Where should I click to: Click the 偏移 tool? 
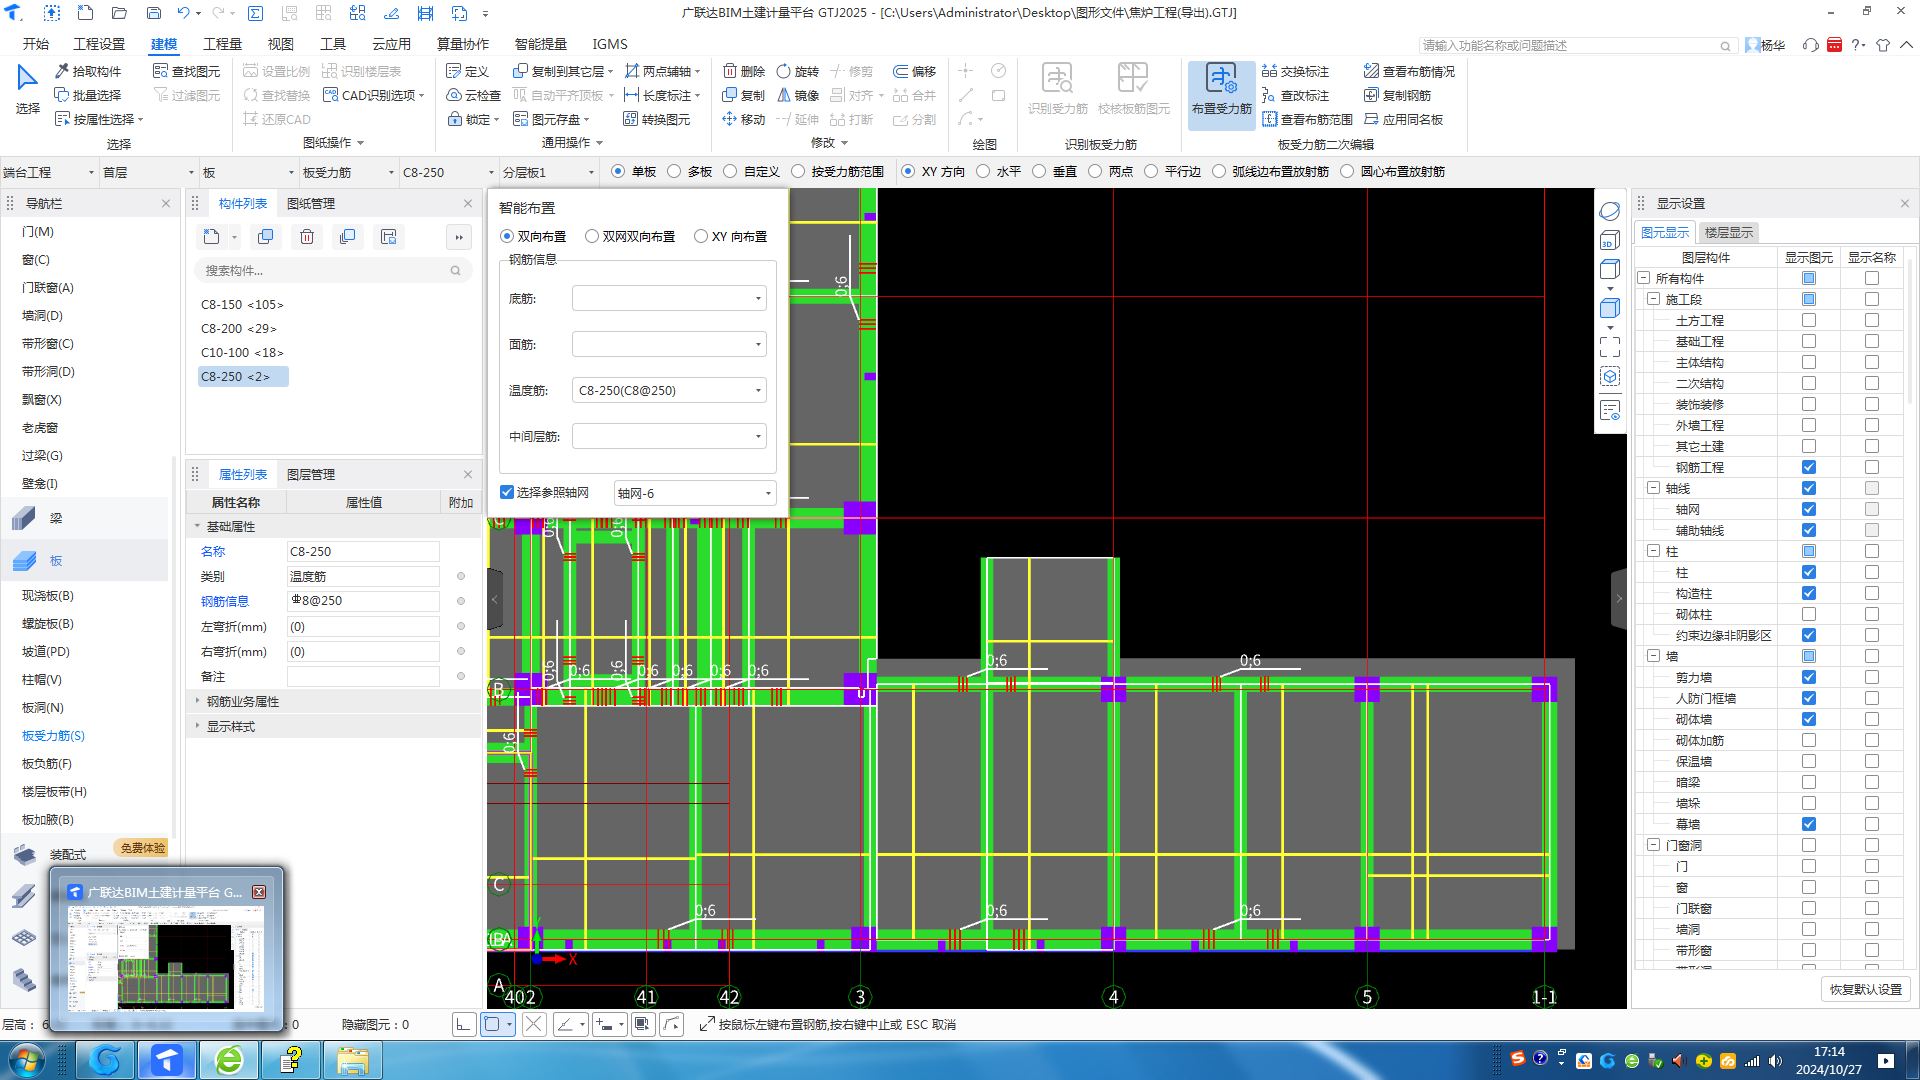click(x=915, y=71)
